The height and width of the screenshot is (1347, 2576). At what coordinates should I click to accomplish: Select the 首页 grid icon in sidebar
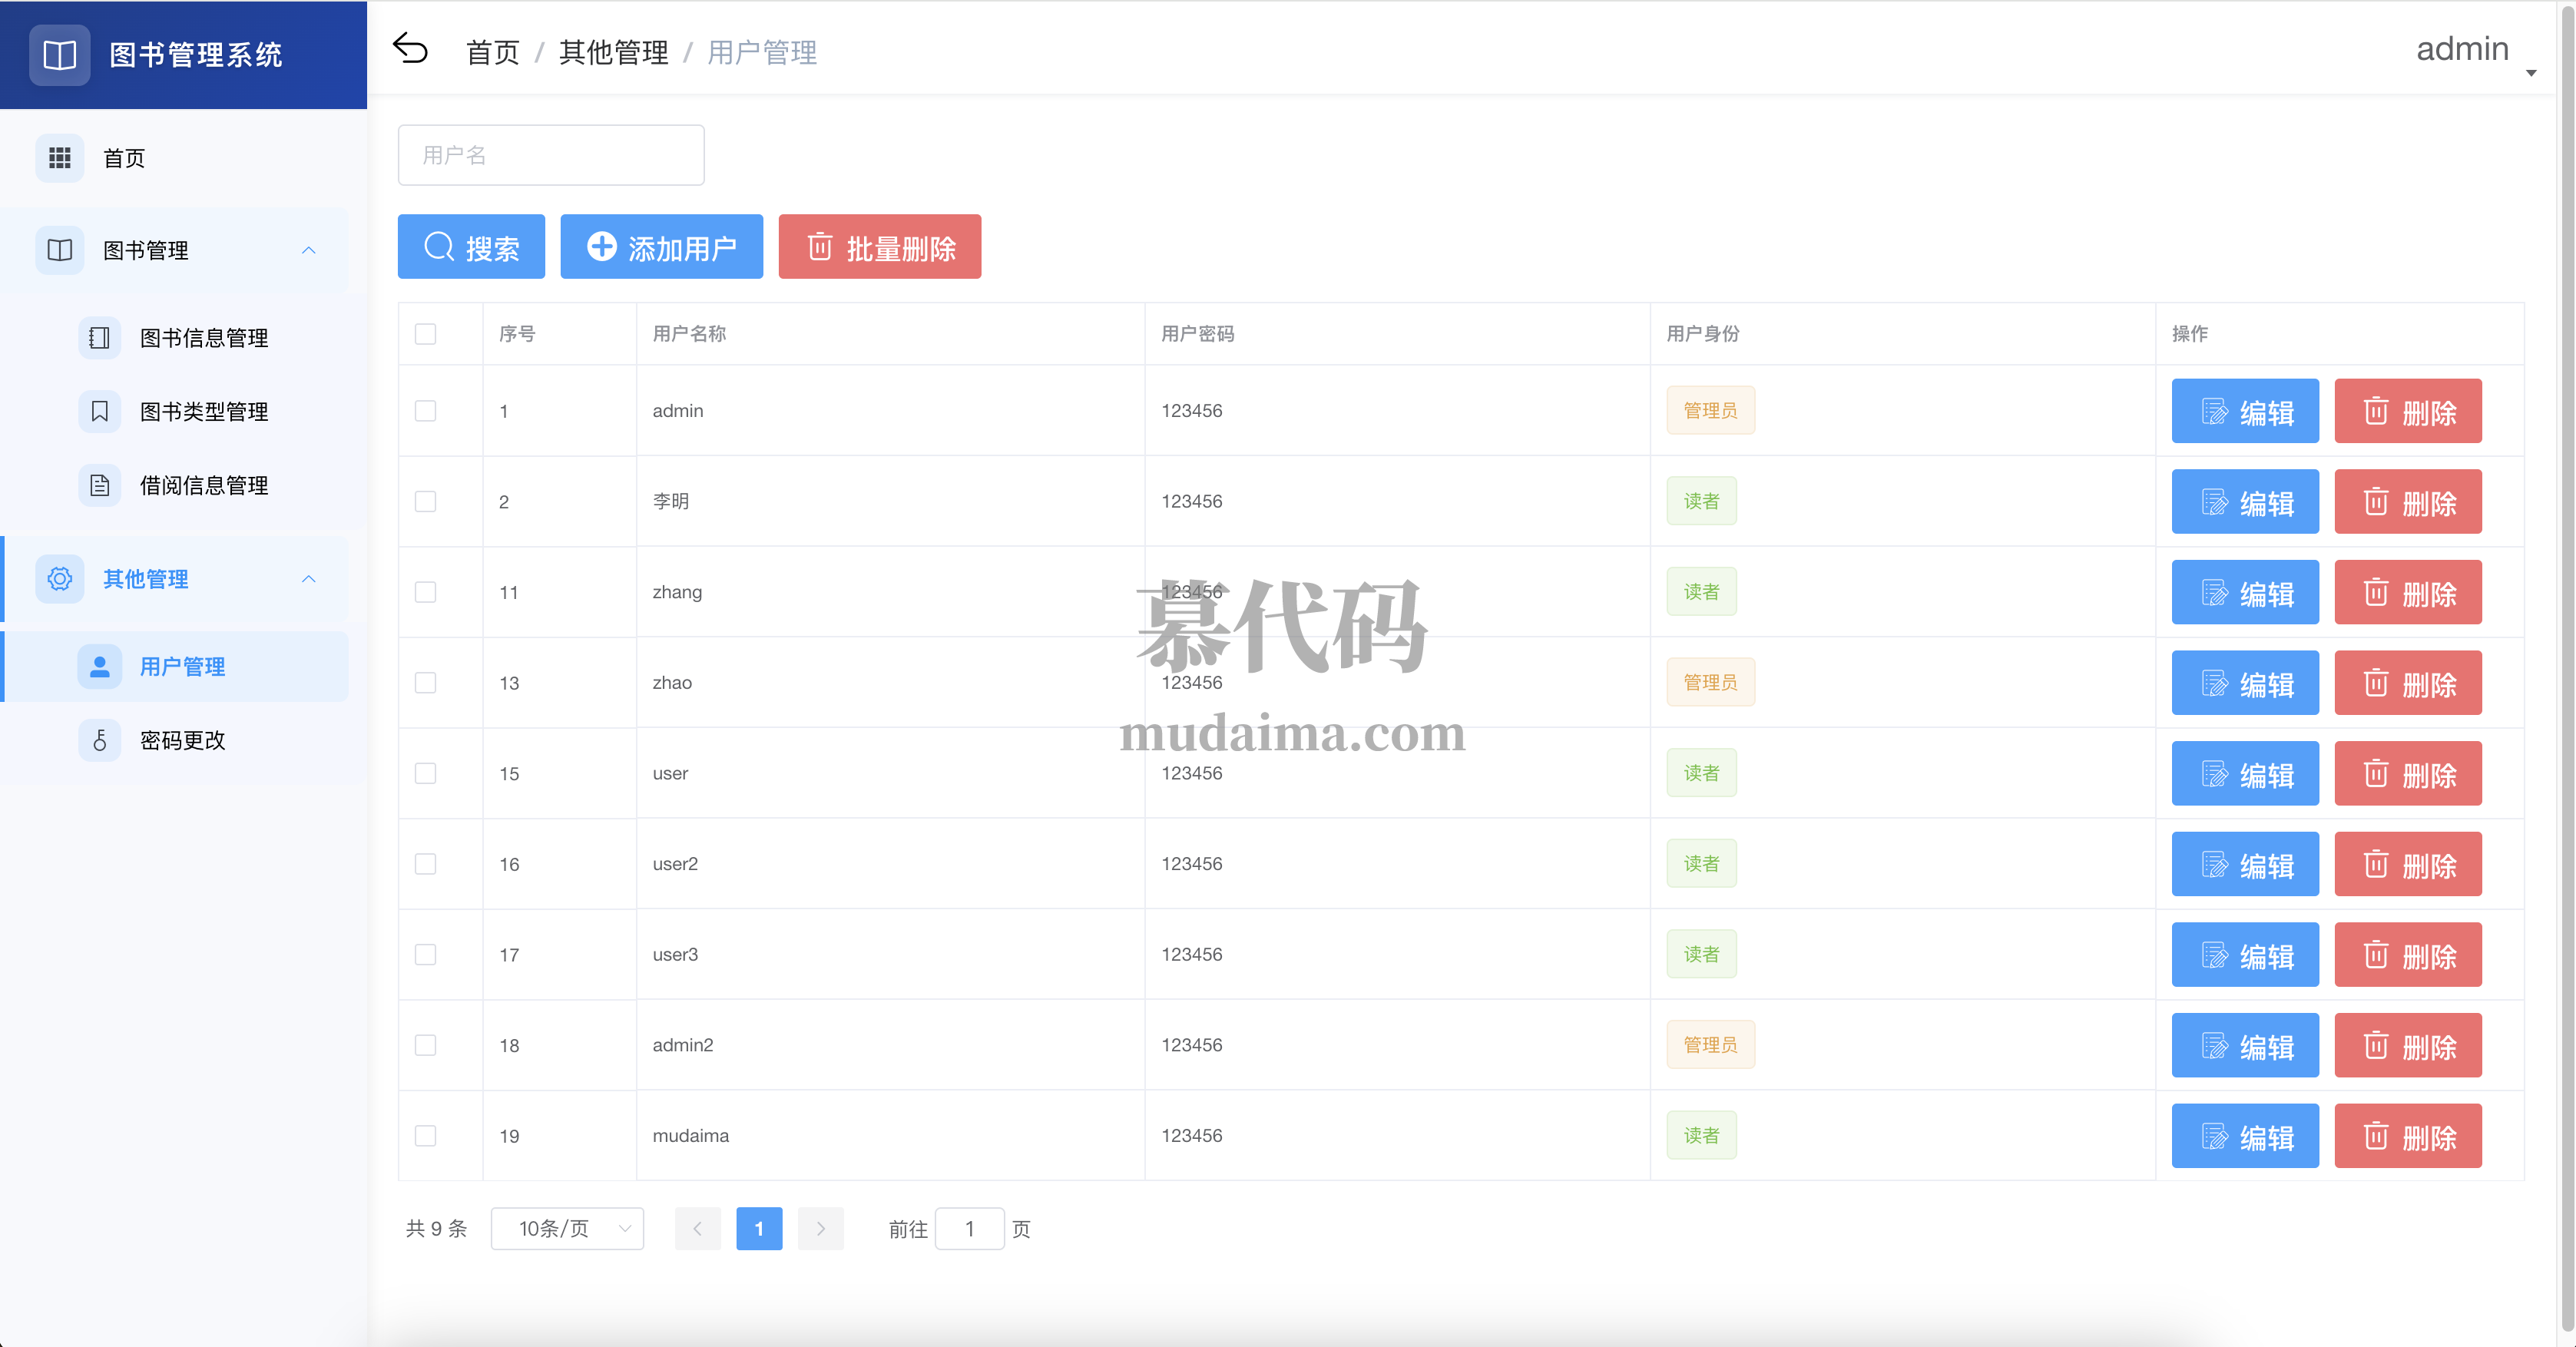(59, 157)
